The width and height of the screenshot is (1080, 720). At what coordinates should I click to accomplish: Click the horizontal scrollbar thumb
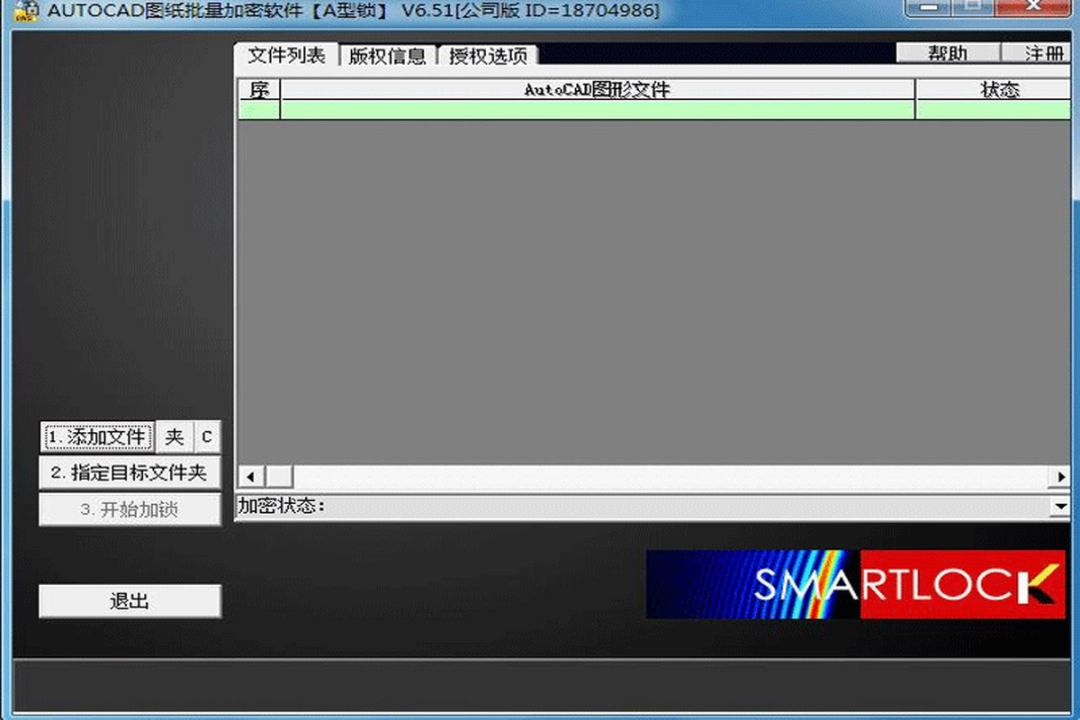(x=278, y=477)
